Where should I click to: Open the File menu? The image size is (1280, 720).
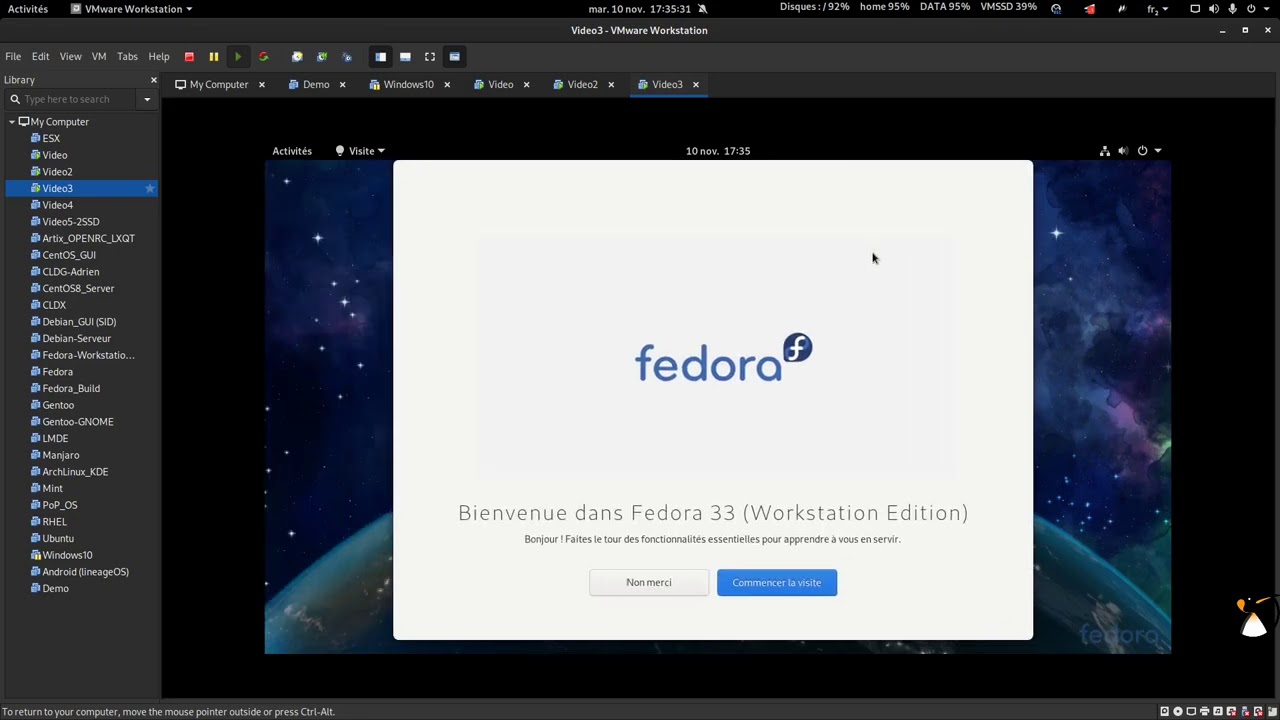[13, 57]
